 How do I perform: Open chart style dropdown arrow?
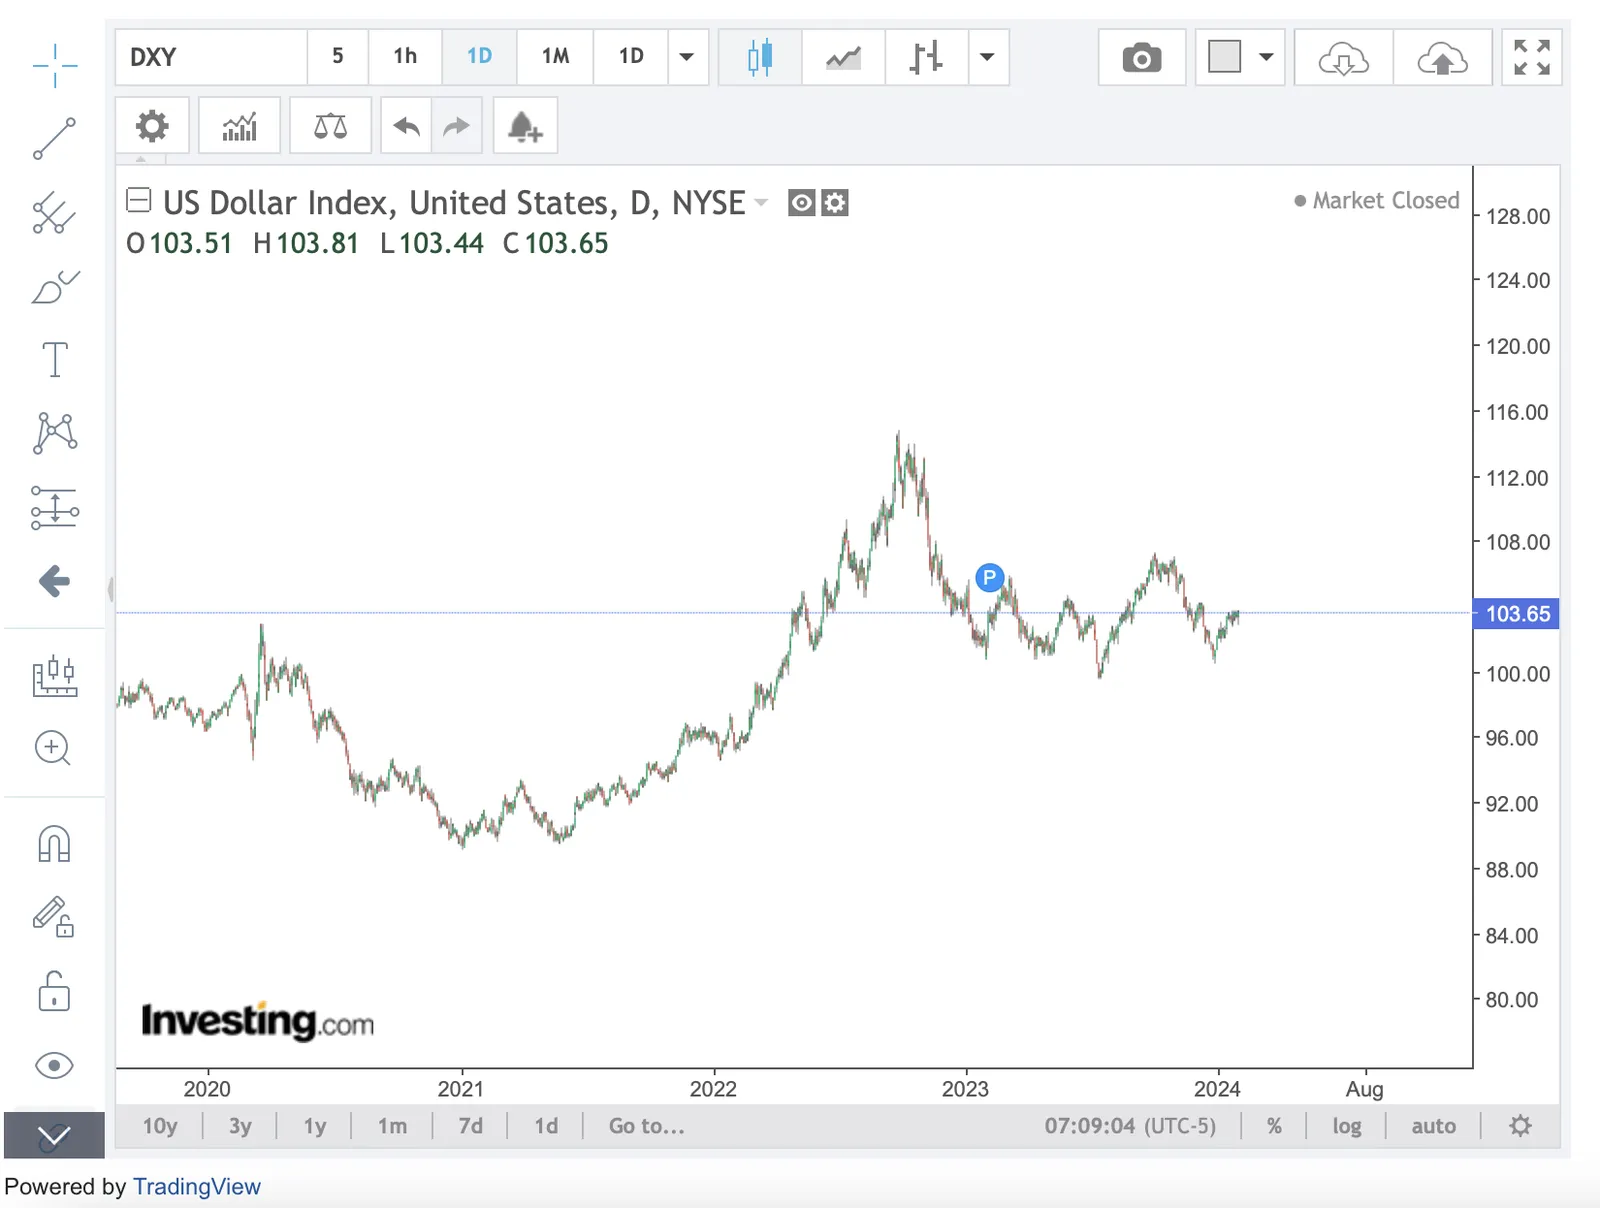pyautogui.click(x=988, y=57)
